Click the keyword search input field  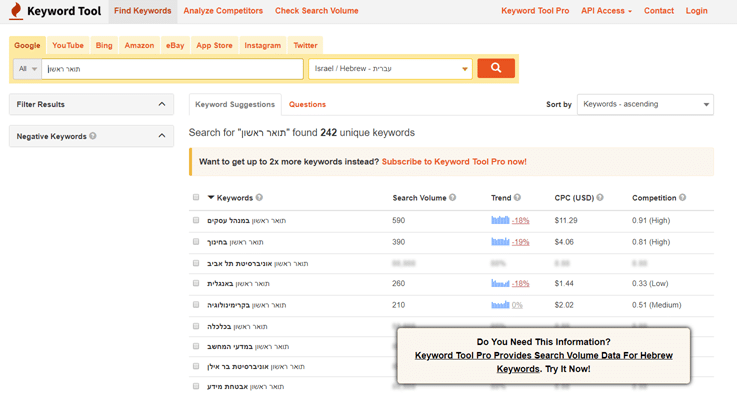click(172, 69)
